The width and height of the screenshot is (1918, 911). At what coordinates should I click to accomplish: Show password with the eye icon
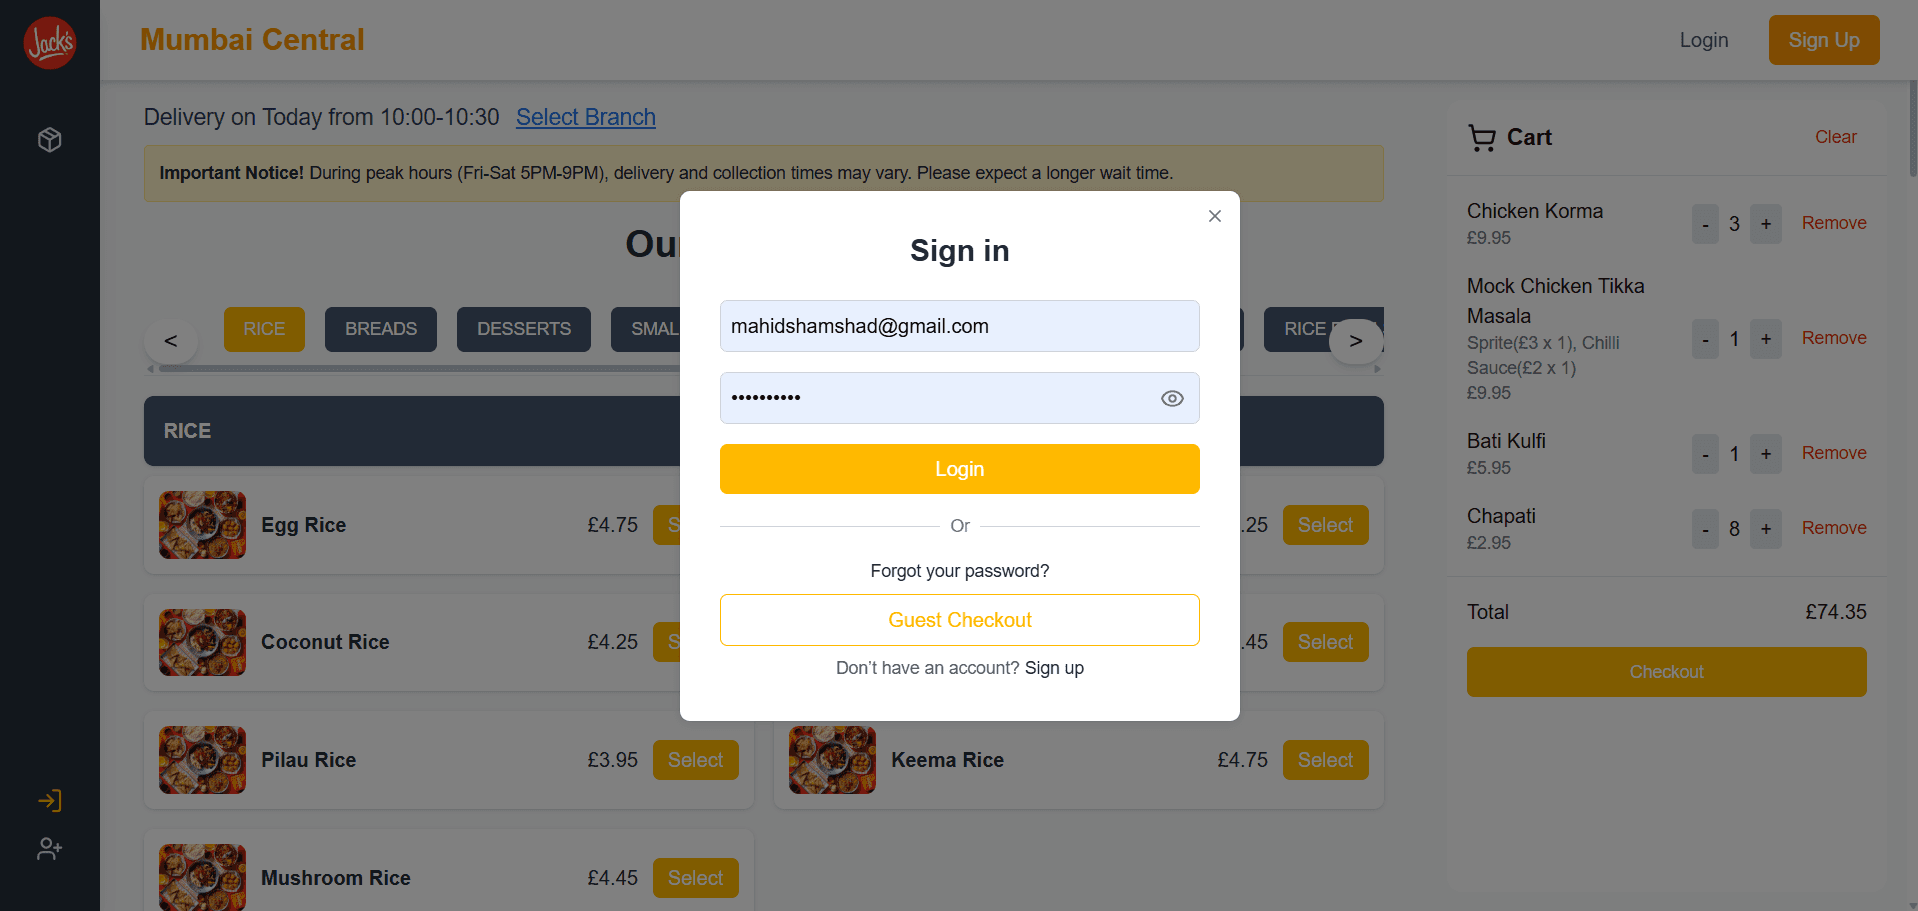(x=1172, y=399)
